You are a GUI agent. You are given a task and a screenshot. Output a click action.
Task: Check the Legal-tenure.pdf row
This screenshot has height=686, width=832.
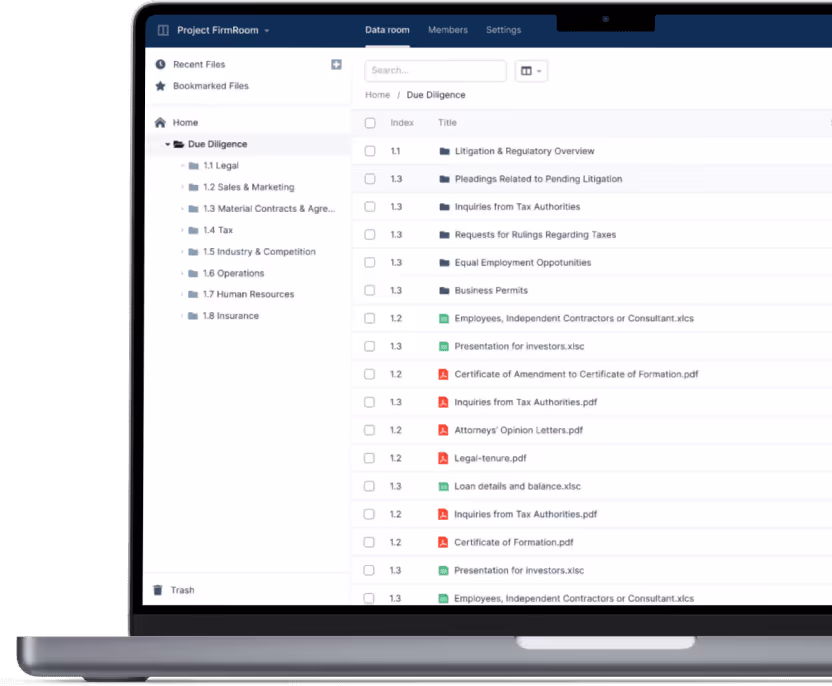(x=369, y=458)
